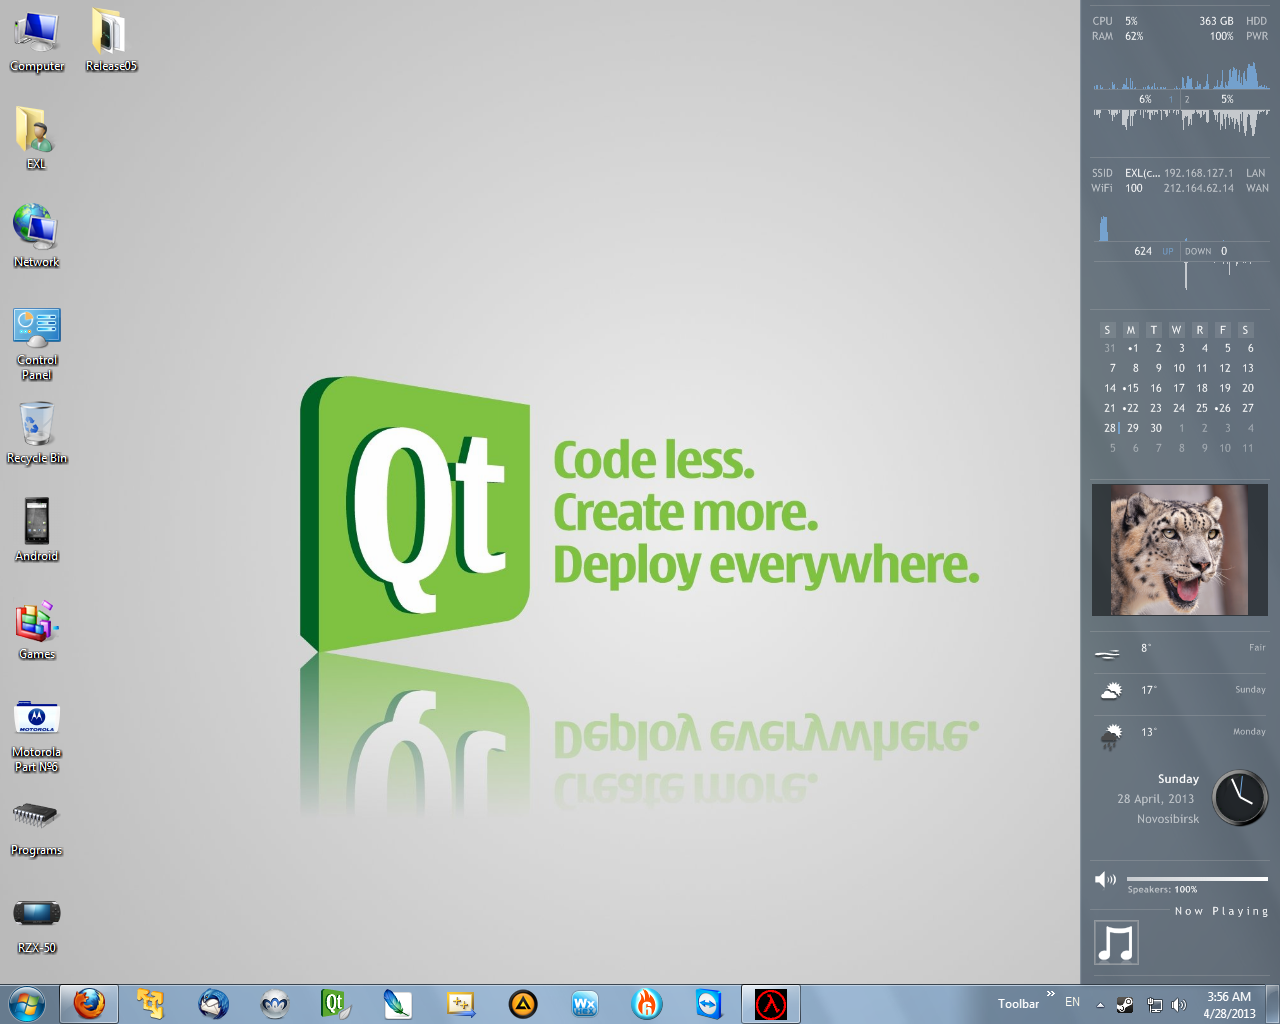The width and height of the screenshot is (1280, 1024).
Task: Open Thunderbird mail from the taskbar
Action: 213,1004
